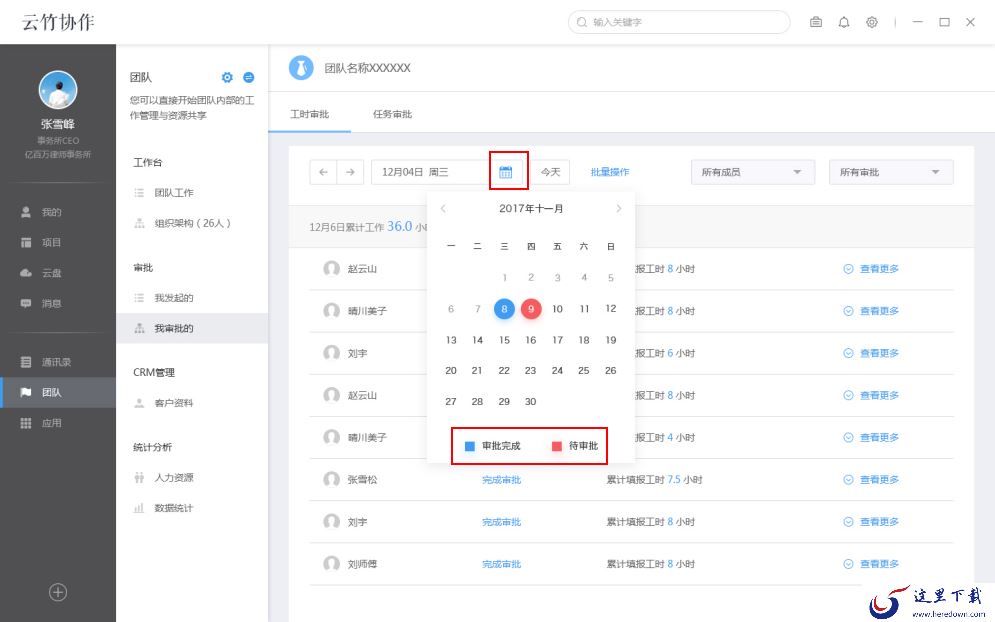
Task: Click the team settings gear icon
Action: click(x=227, y=77)
